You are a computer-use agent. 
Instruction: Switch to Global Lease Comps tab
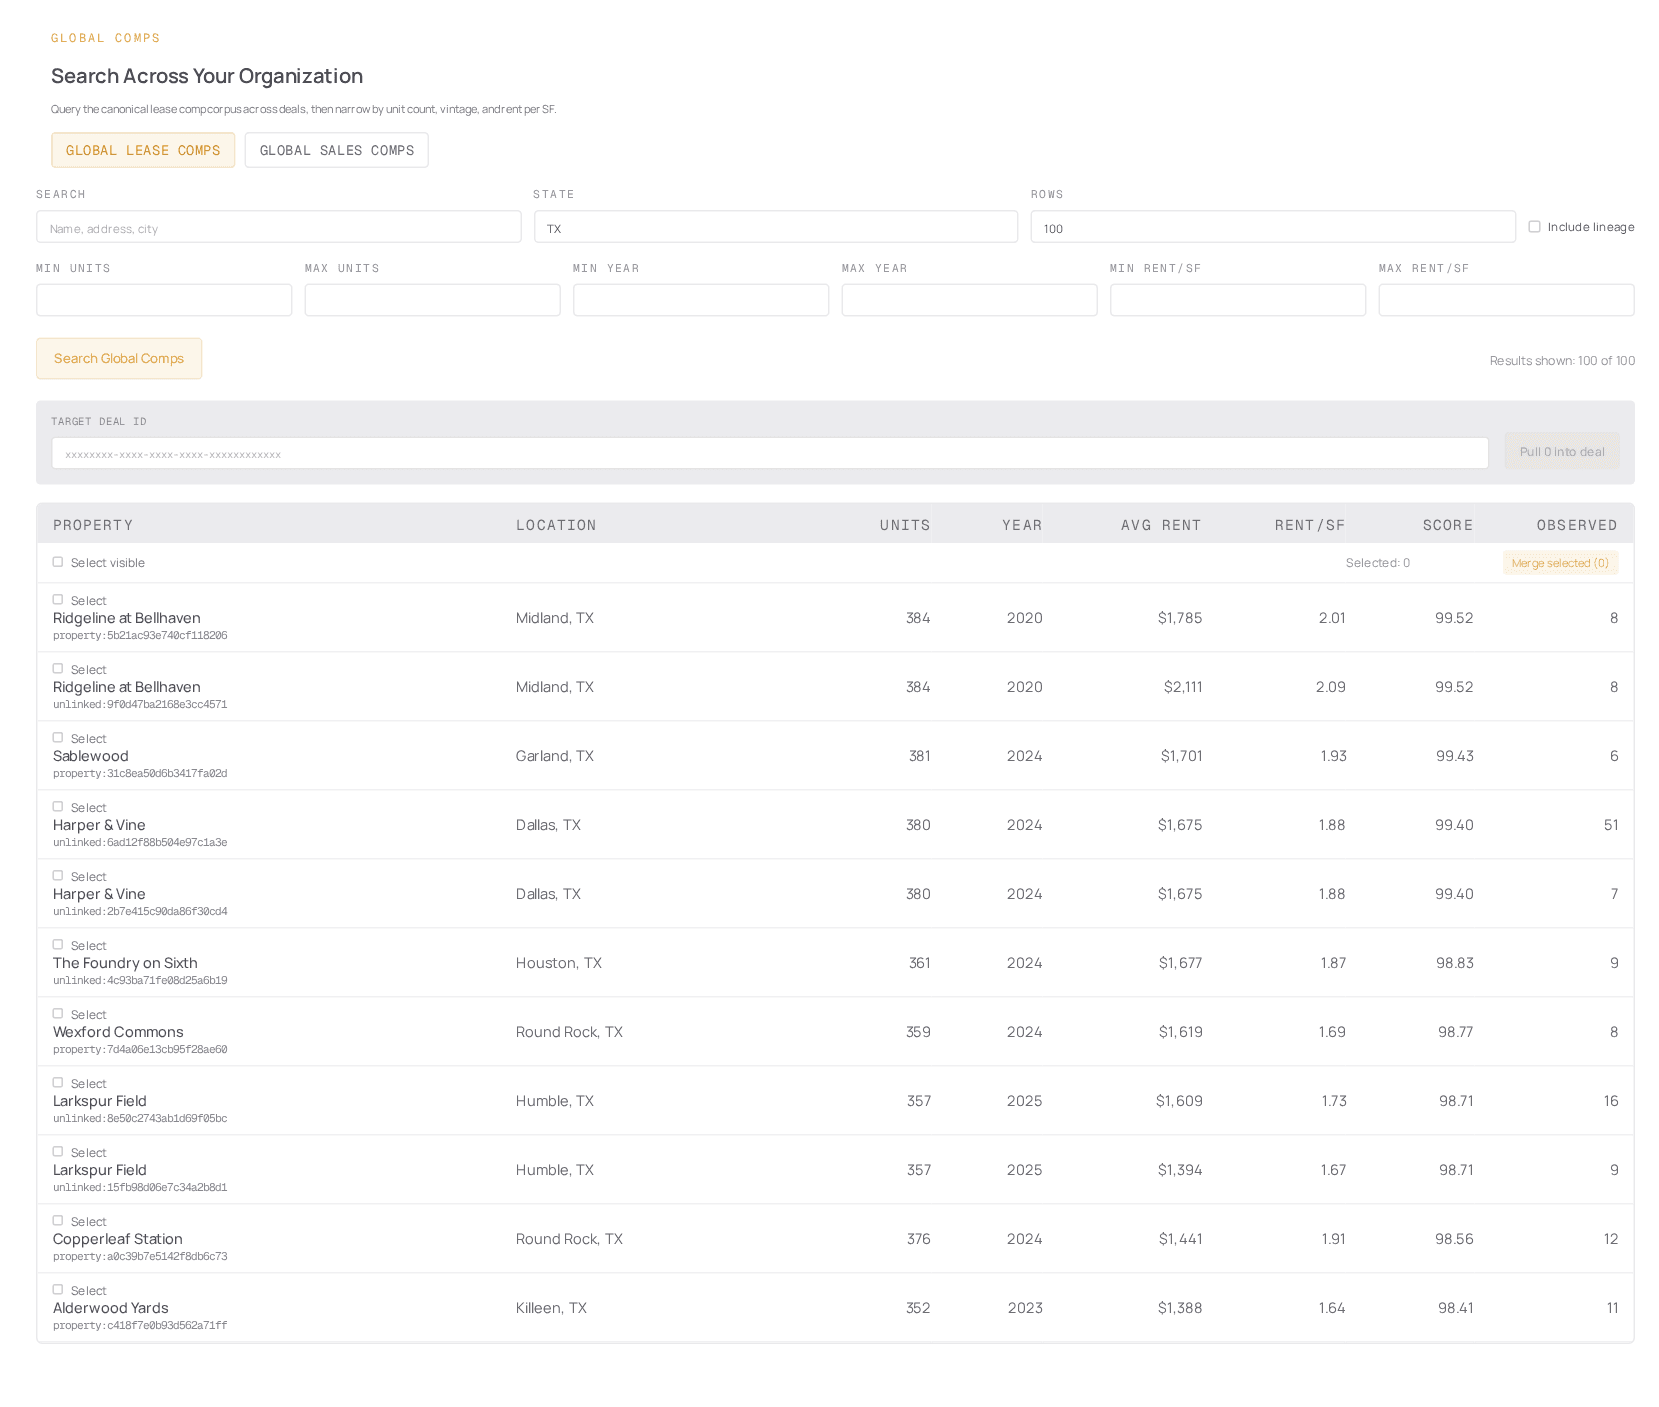(x=143, y=150)
